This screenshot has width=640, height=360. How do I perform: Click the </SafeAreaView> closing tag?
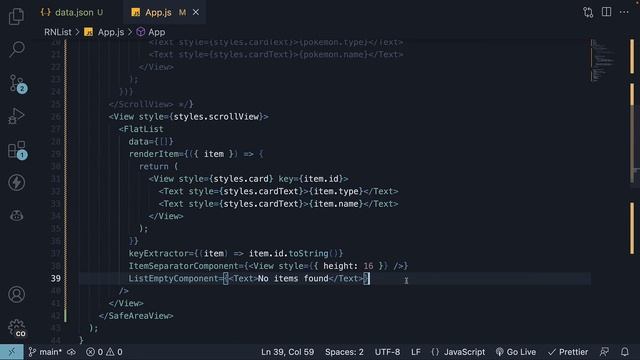coord(136,316)
